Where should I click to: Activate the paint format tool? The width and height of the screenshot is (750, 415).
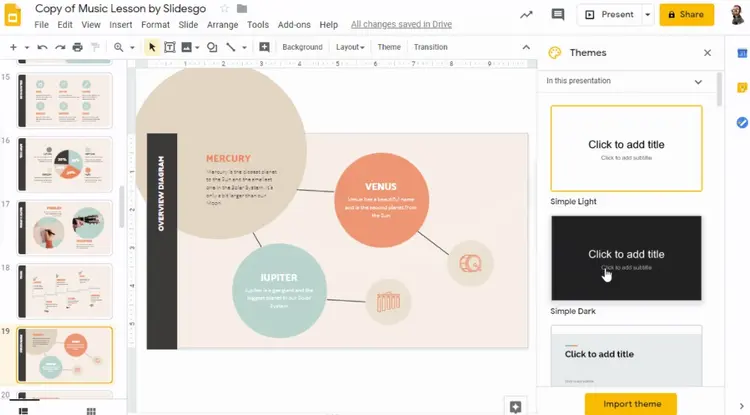click(95, 47)
